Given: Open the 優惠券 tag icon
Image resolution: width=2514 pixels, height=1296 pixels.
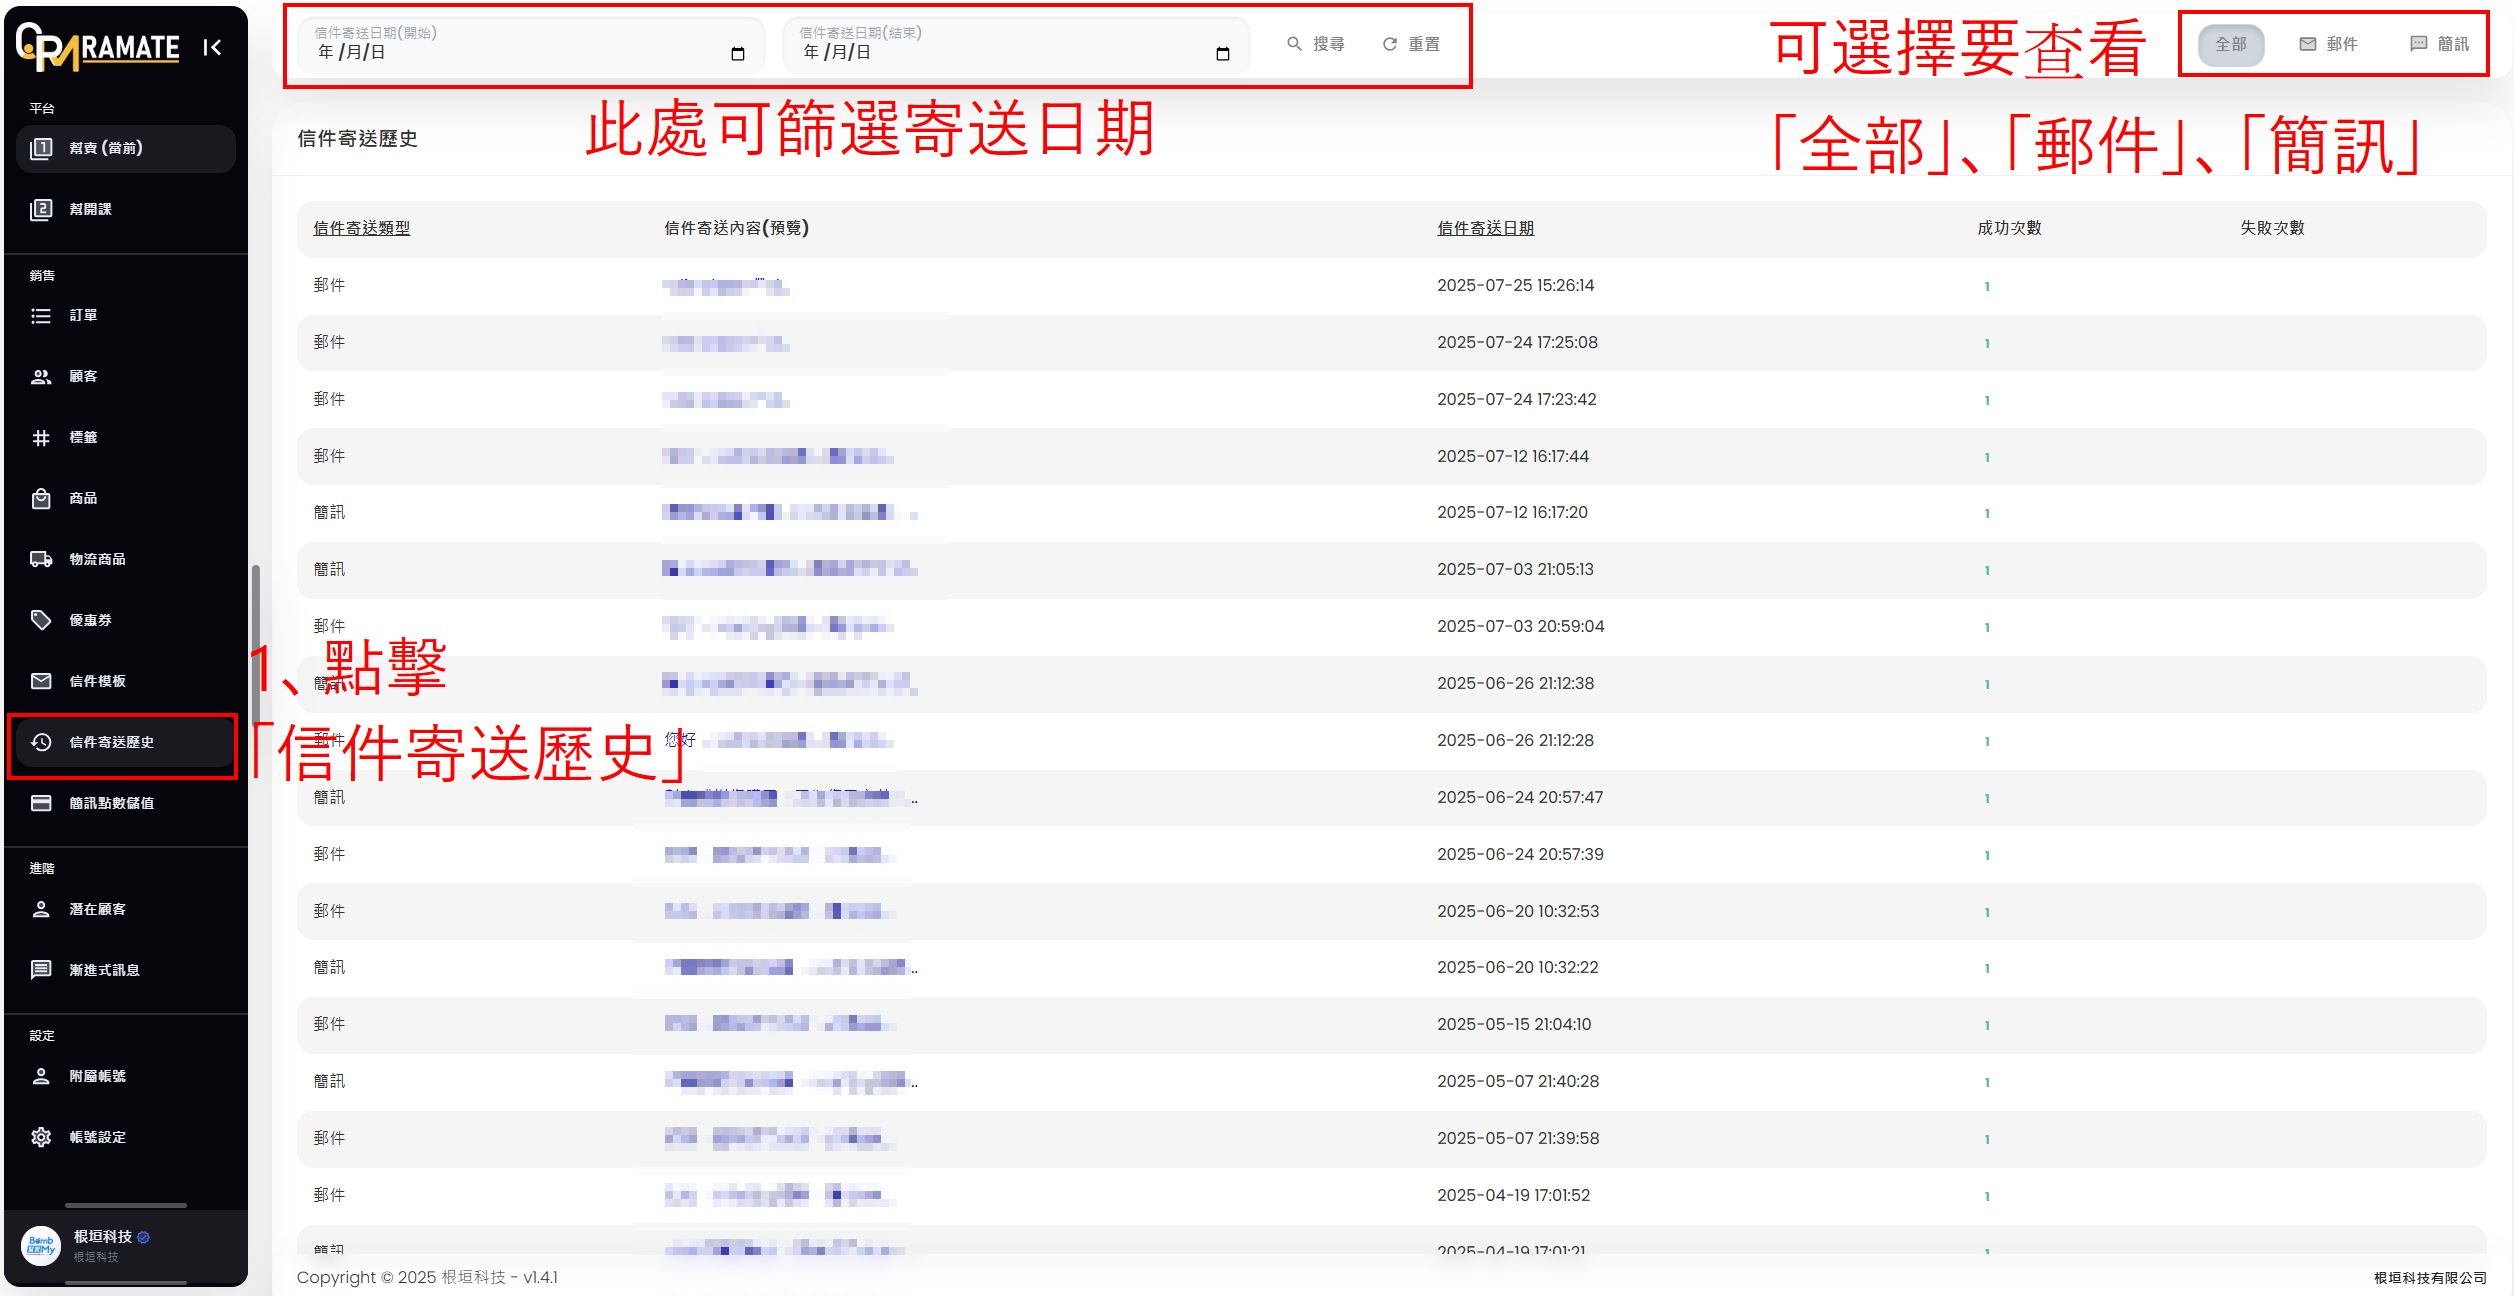Looking at the screenshot, I should click(x=41, y=621).
